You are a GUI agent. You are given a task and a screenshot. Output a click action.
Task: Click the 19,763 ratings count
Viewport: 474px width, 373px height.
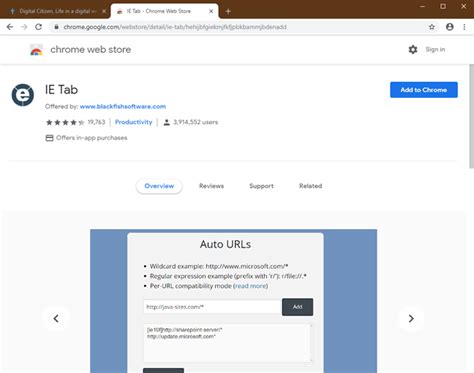[x=96, y=122]
